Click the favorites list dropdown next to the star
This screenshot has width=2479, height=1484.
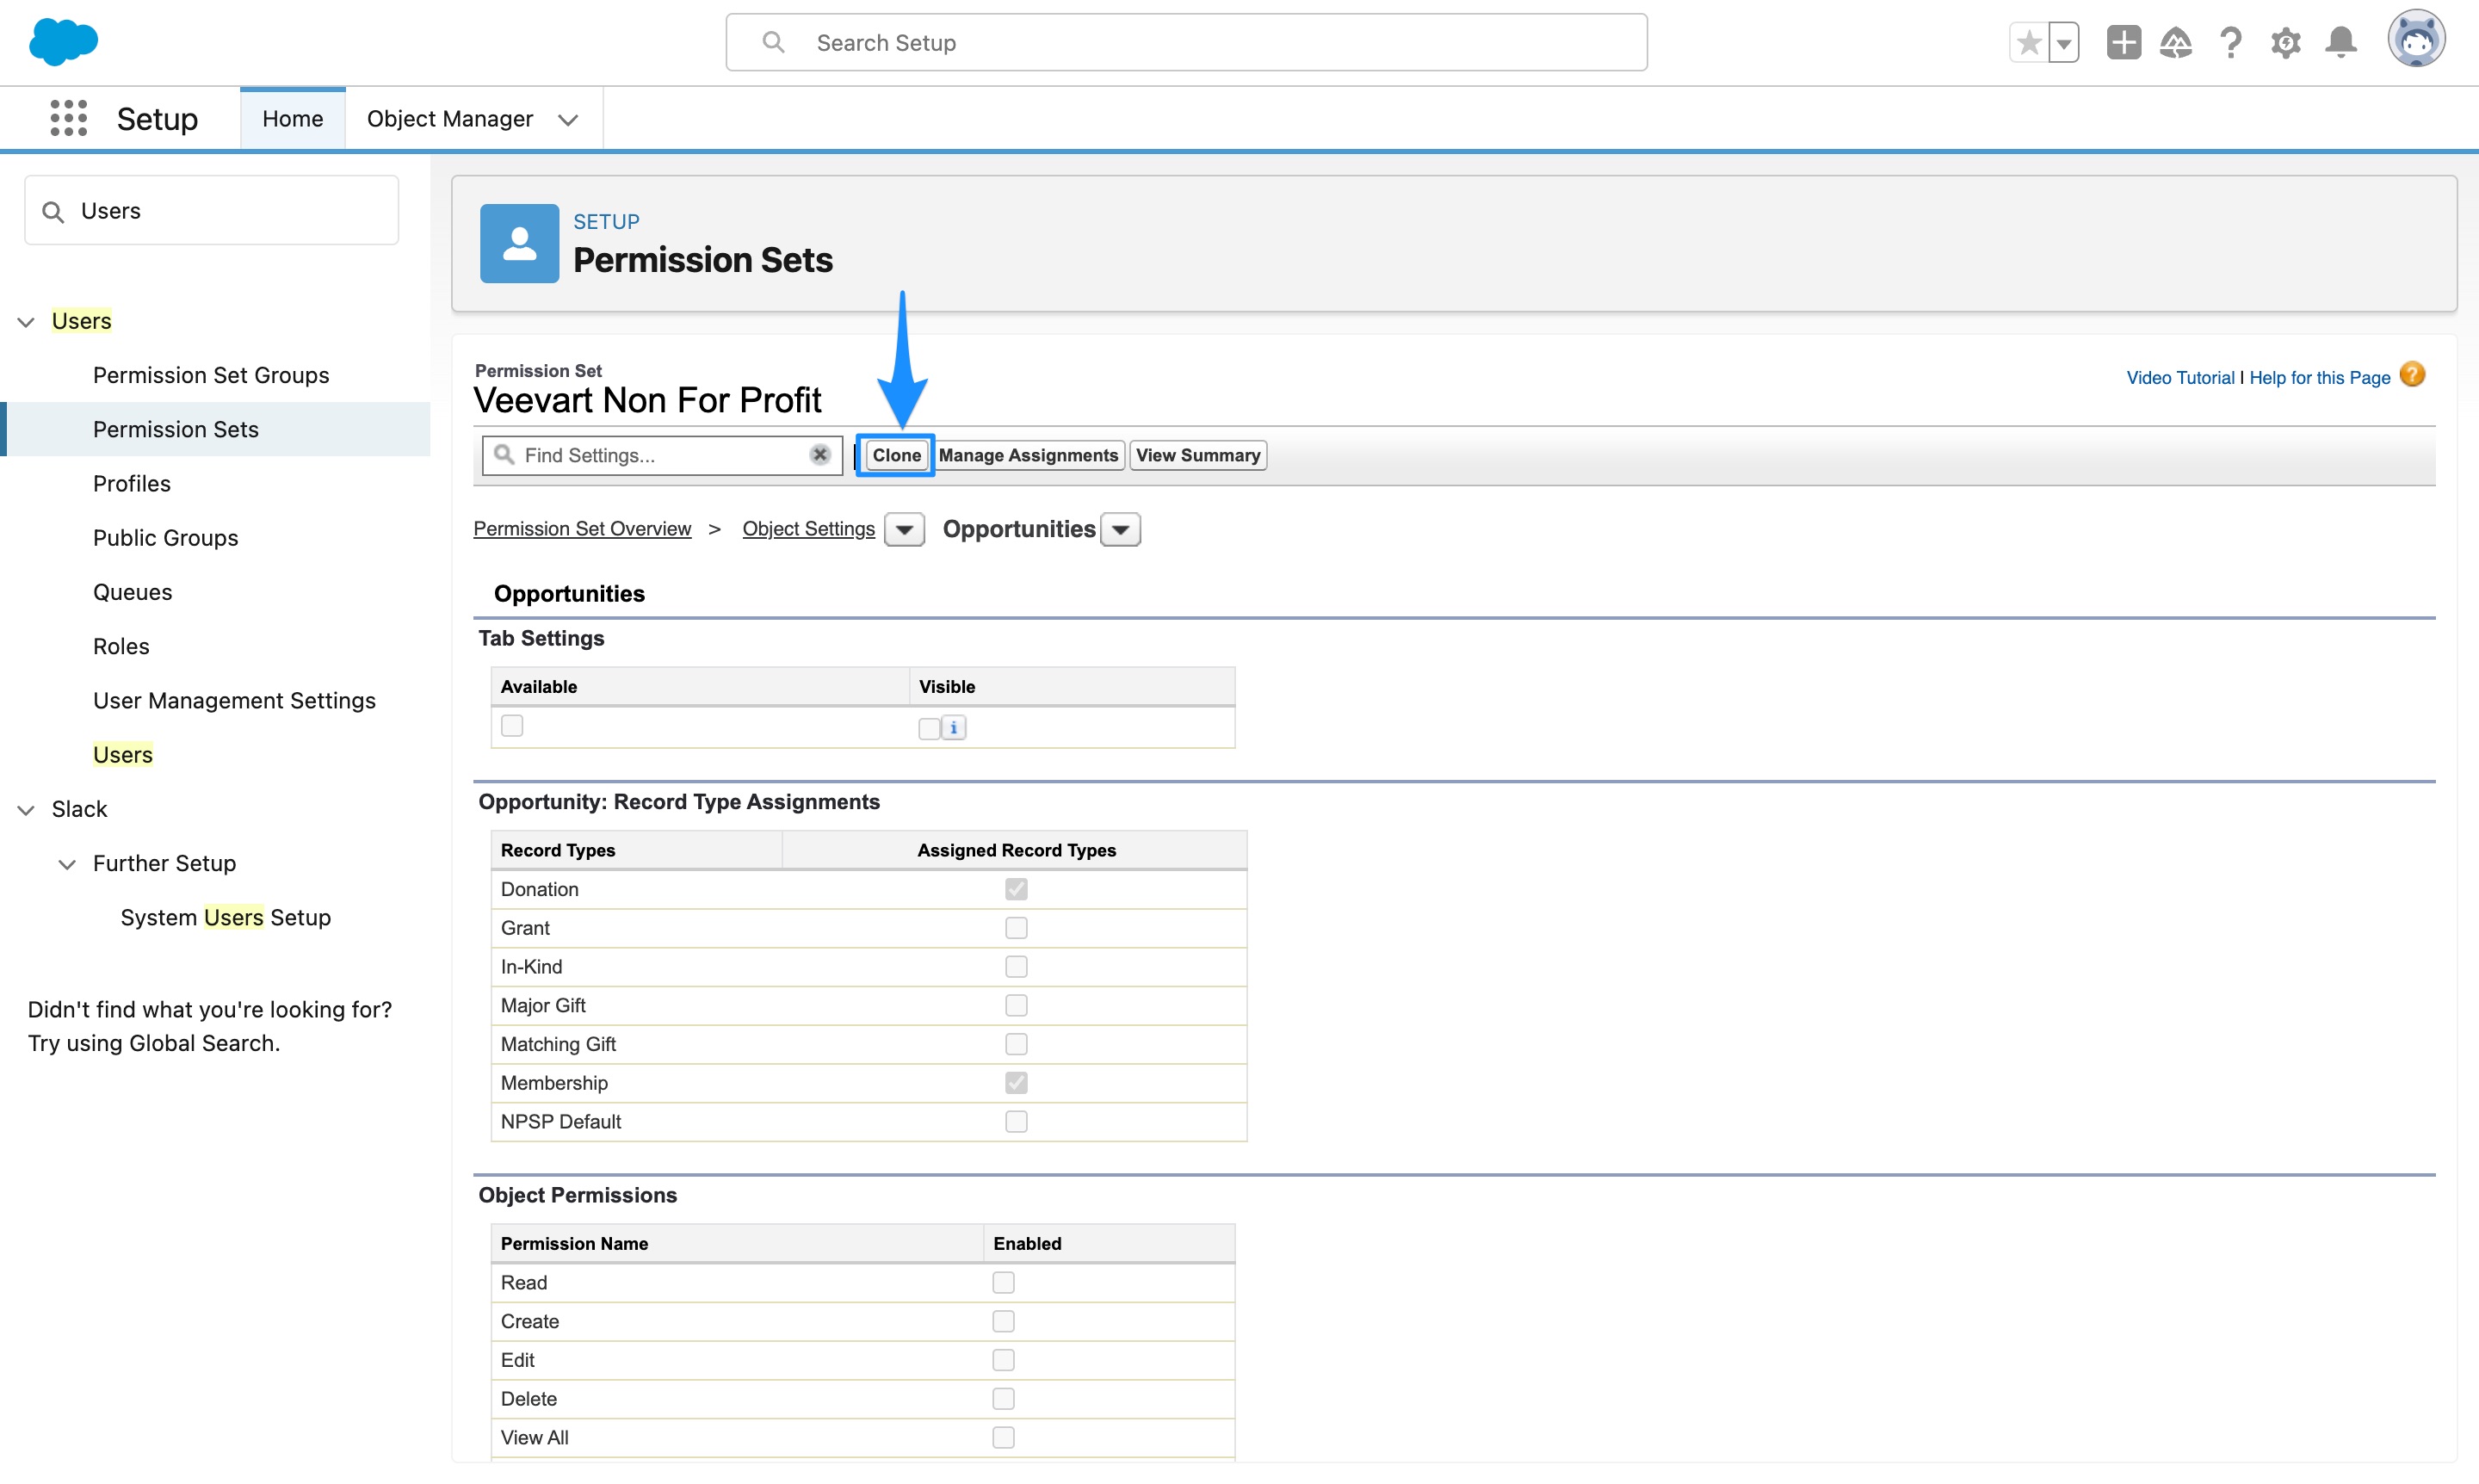[x=2063, y=42]
